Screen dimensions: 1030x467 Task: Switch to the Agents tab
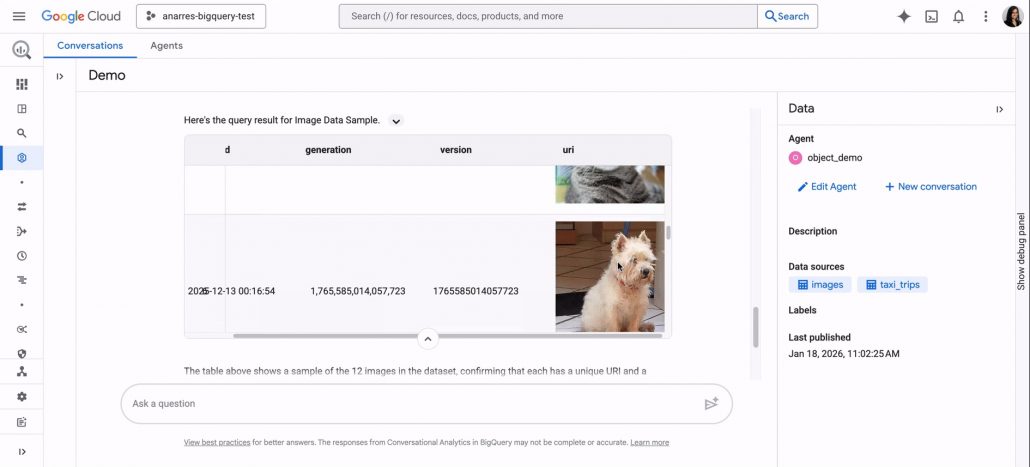coord(166,45)
